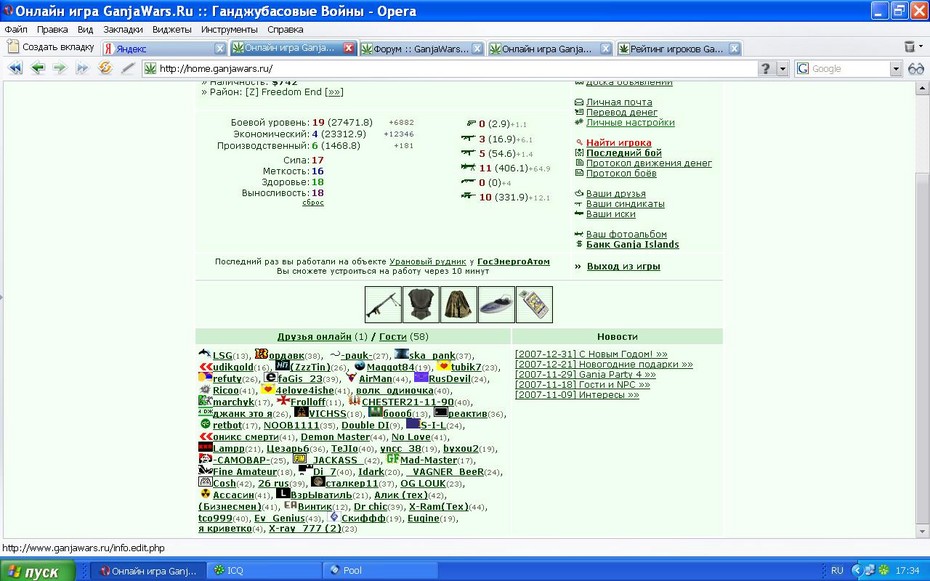Switch to the Рейтинг игроков tab

tap(679, 49)
